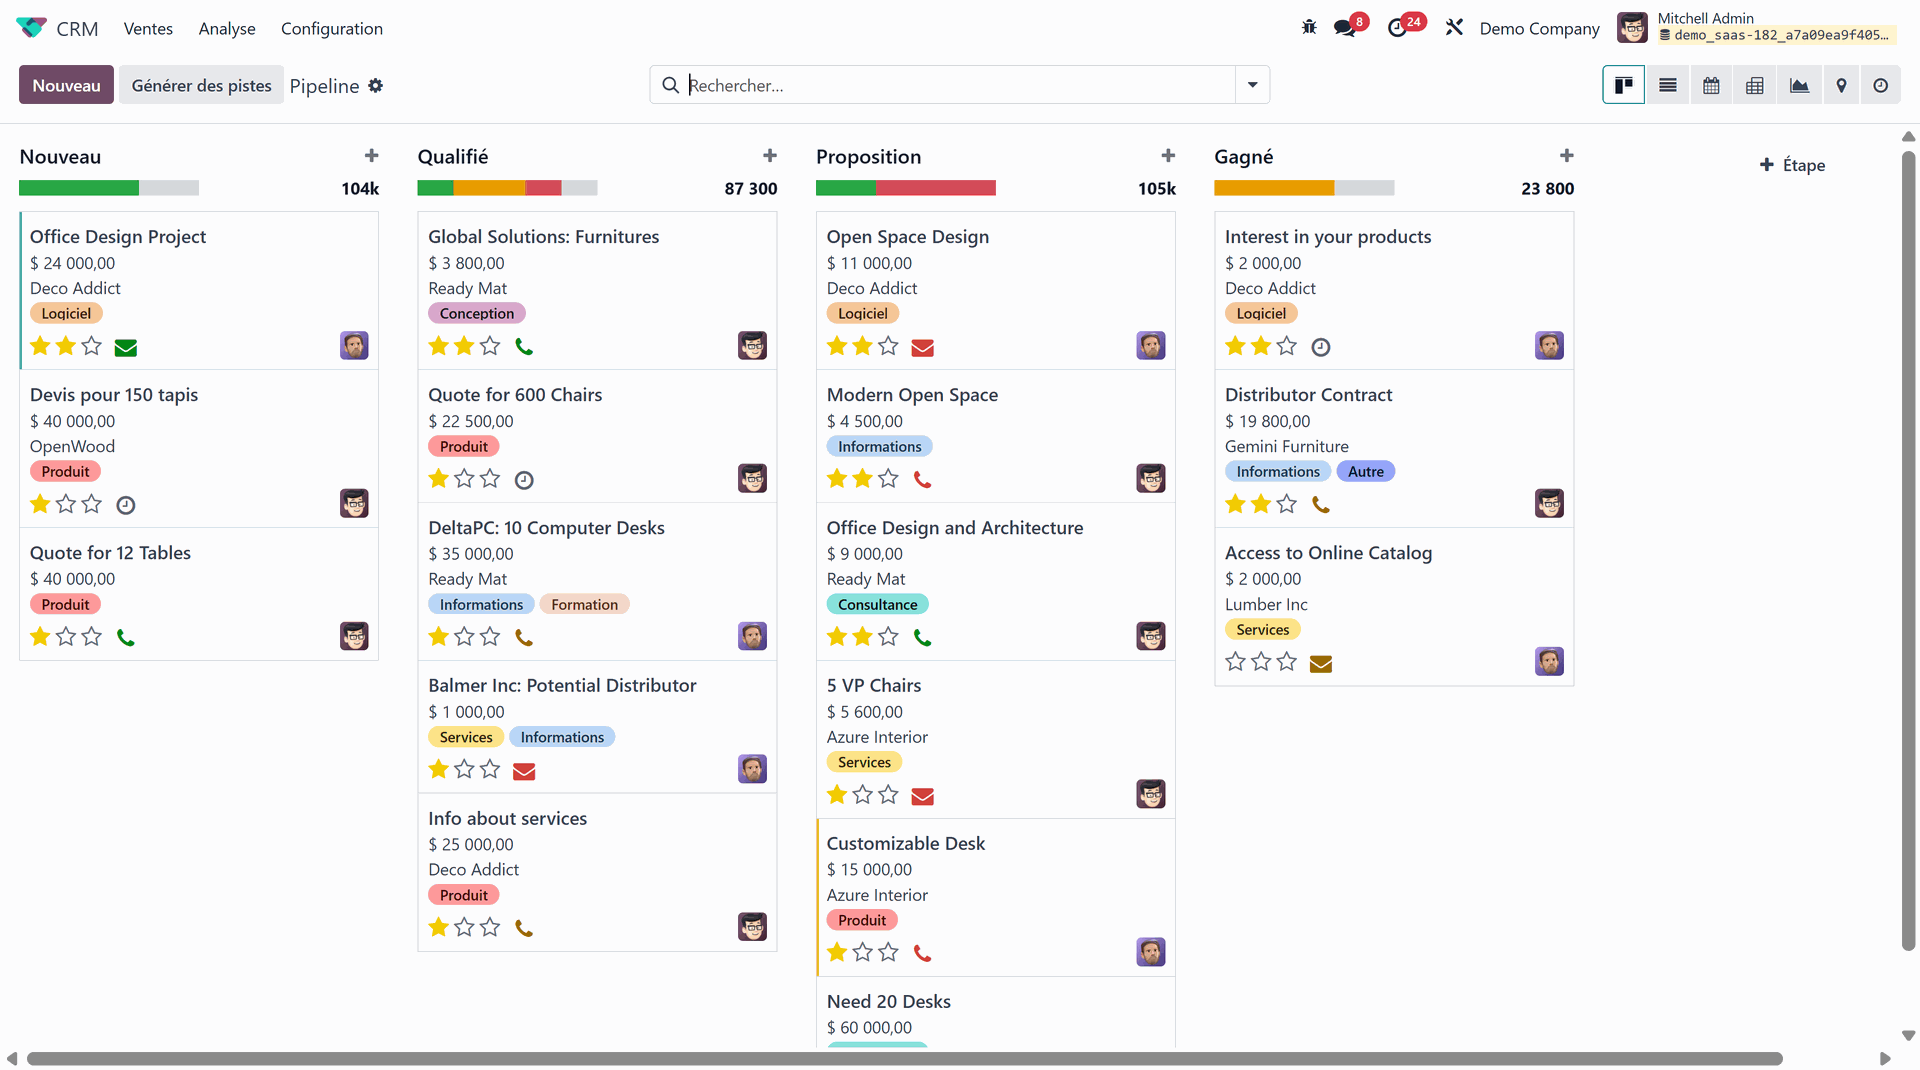The height and width of the screenshot is (1070, 1920).
Task: Open the conversations messages icon
Action: 1345,28
